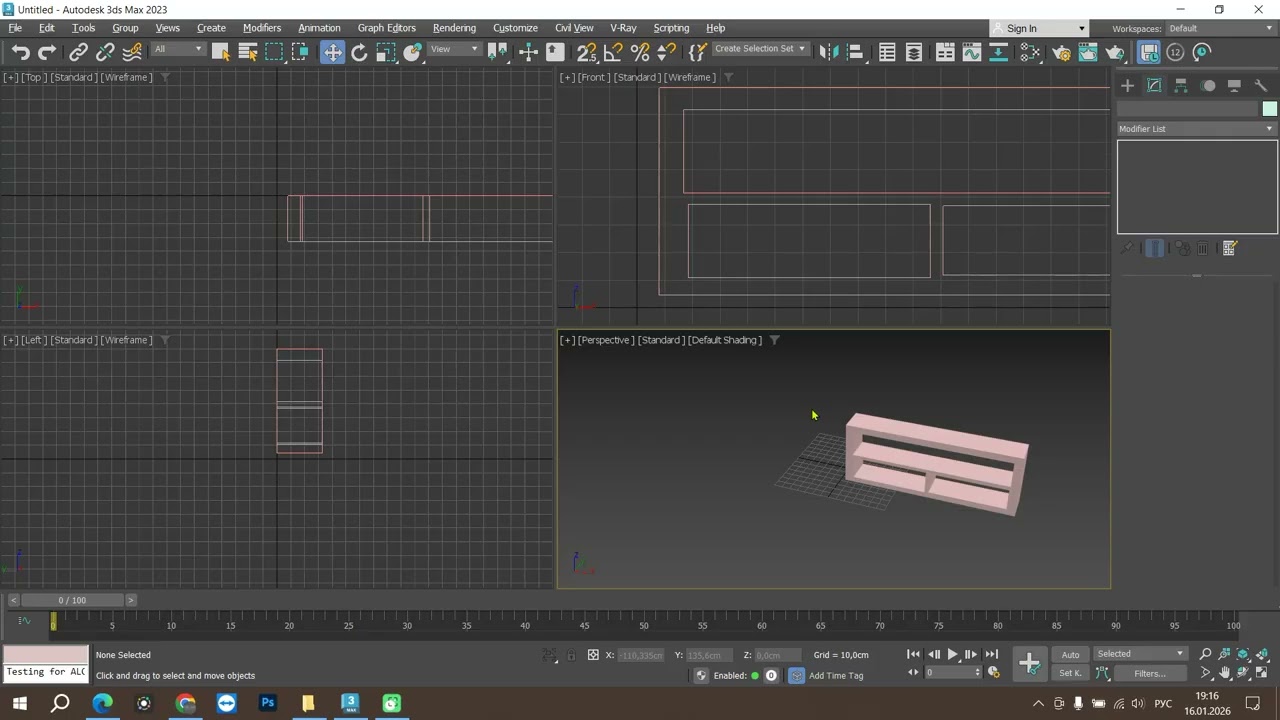Open the V-Ray menu
The height and width of the screenshot is (720, 1280).
coord(623,28)
